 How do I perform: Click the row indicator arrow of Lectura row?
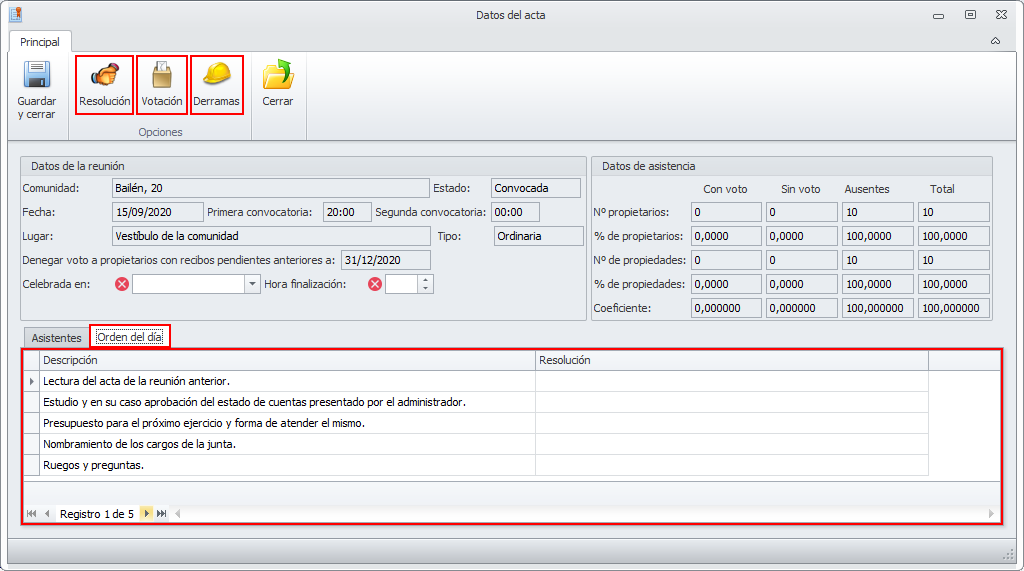pos(31,381)
